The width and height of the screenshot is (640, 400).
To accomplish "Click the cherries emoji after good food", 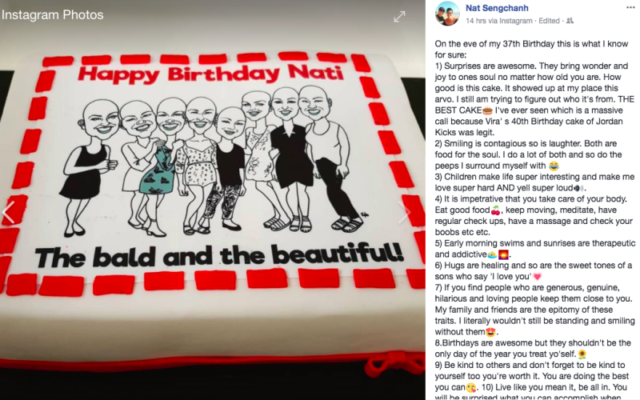I will point(496,210).
